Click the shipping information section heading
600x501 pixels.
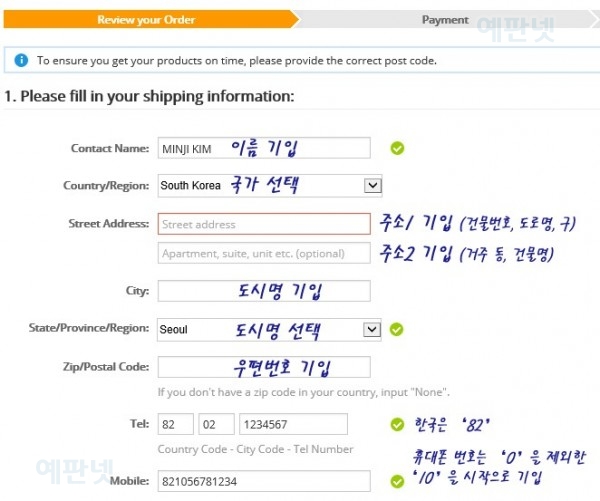tap(149, 97)
